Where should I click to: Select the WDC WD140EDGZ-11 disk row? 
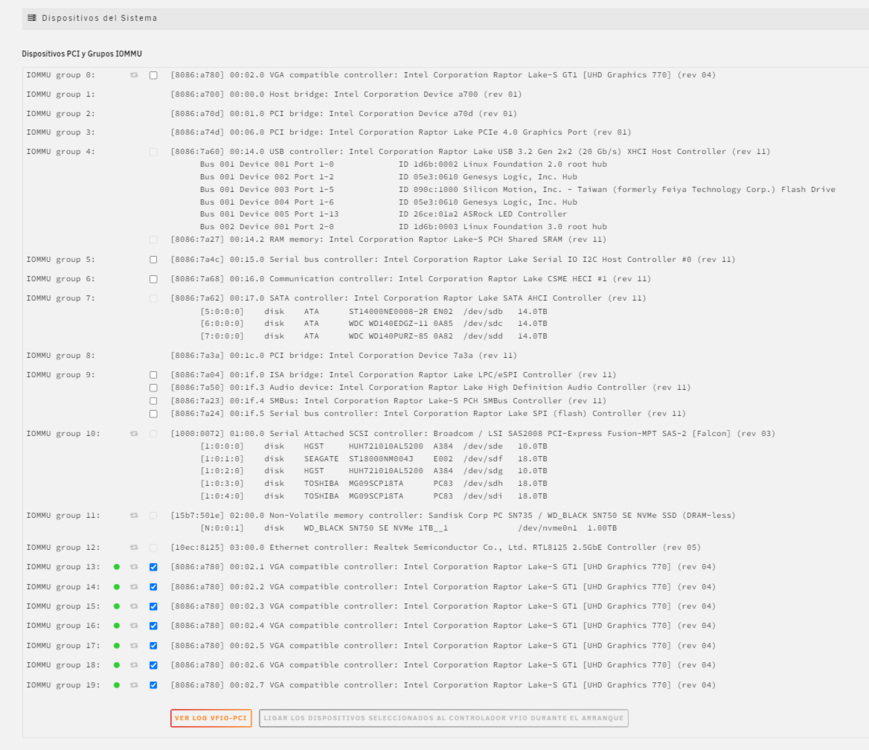pyautogui.click(x=374, y=323)
